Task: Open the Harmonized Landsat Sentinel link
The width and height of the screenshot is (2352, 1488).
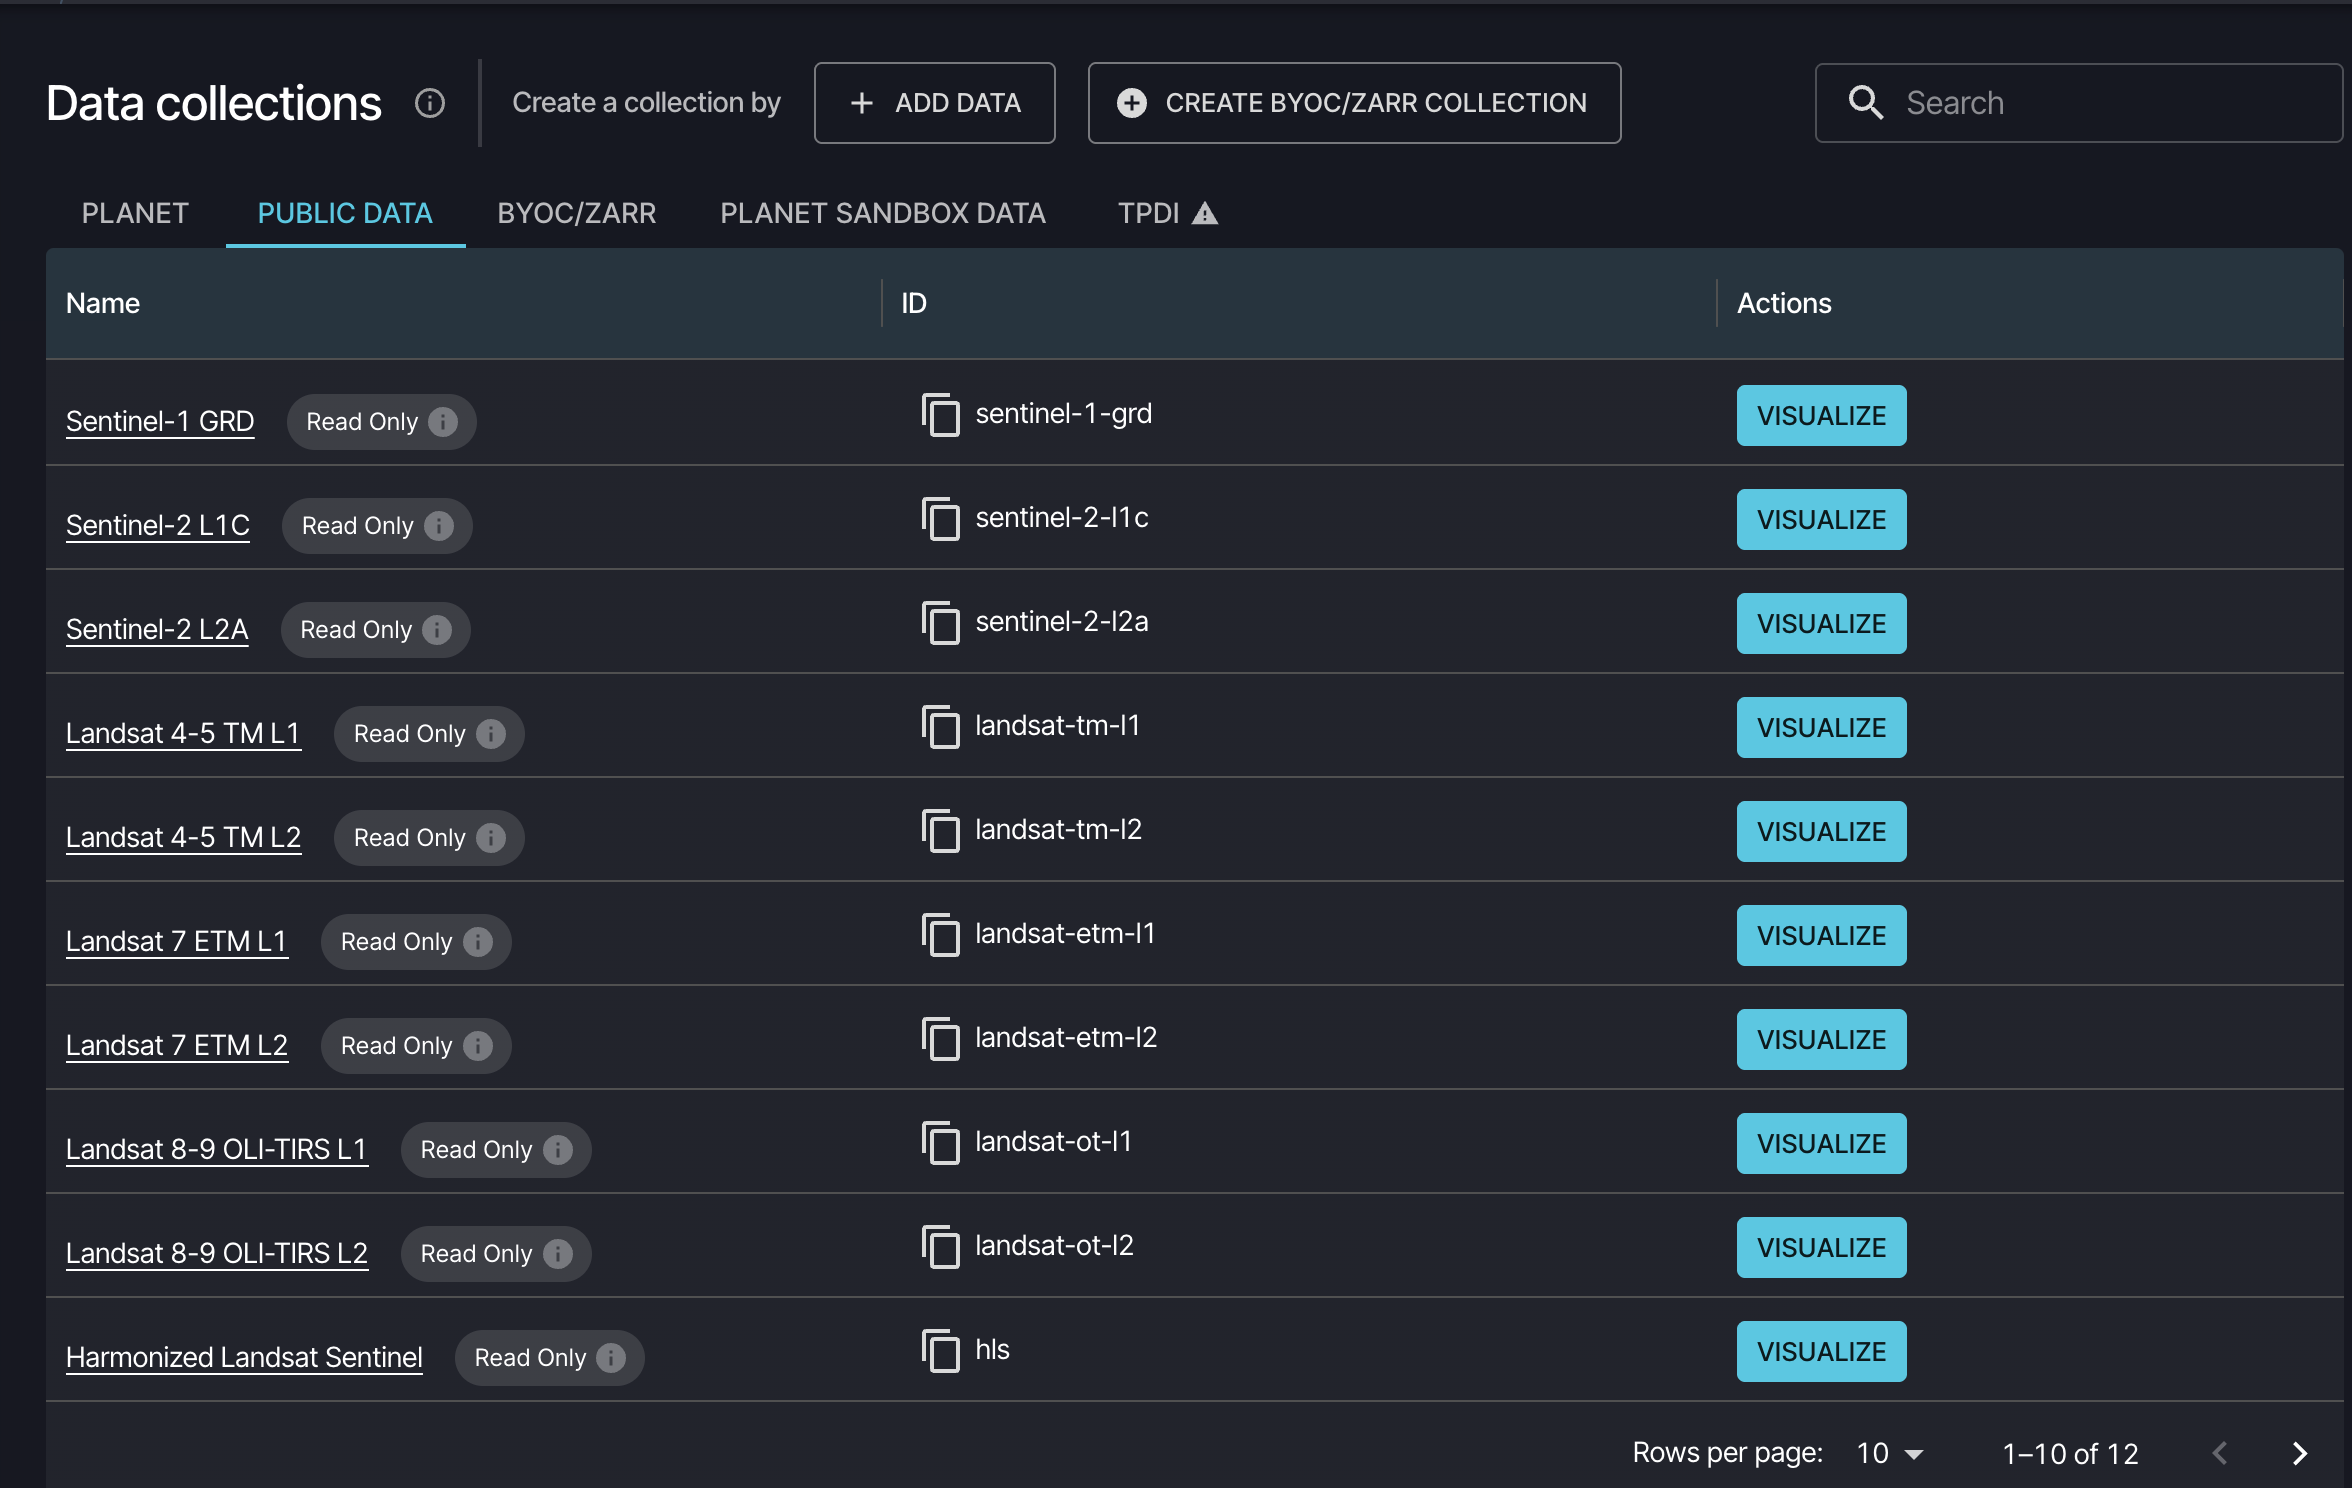Action: pos(244,1357)
